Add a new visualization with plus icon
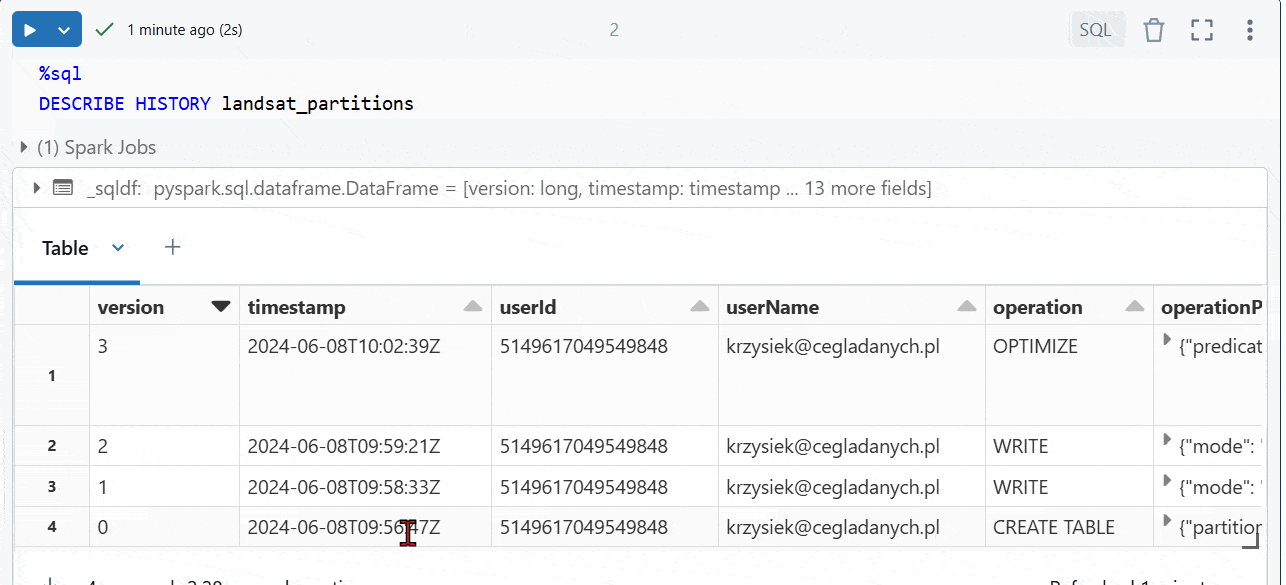This screenshot has height=585, width=1286. click(x=173, y=247)
